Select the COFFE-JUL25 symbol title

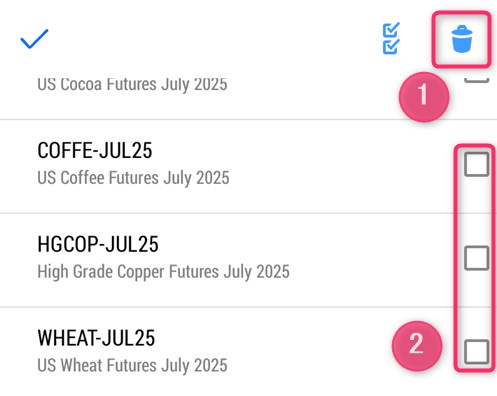pyautogui.click(x=95, y=150)
